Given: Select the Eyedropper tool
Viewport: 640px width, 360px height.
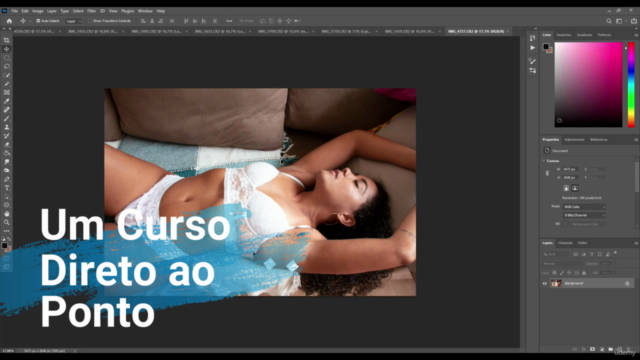Looking at the screenshot, I should tap(7, 101).
